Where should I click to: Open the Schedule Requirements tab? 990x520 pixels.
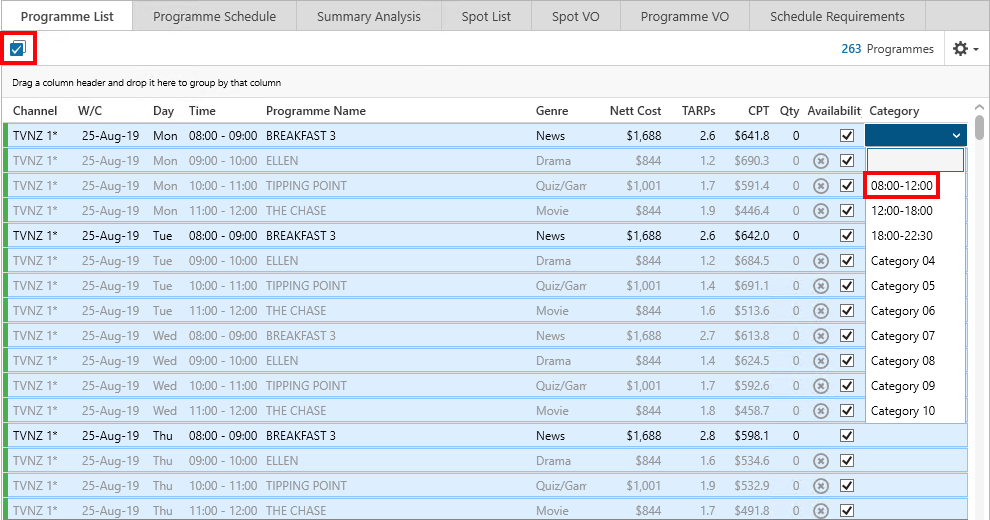pos(837,16)
